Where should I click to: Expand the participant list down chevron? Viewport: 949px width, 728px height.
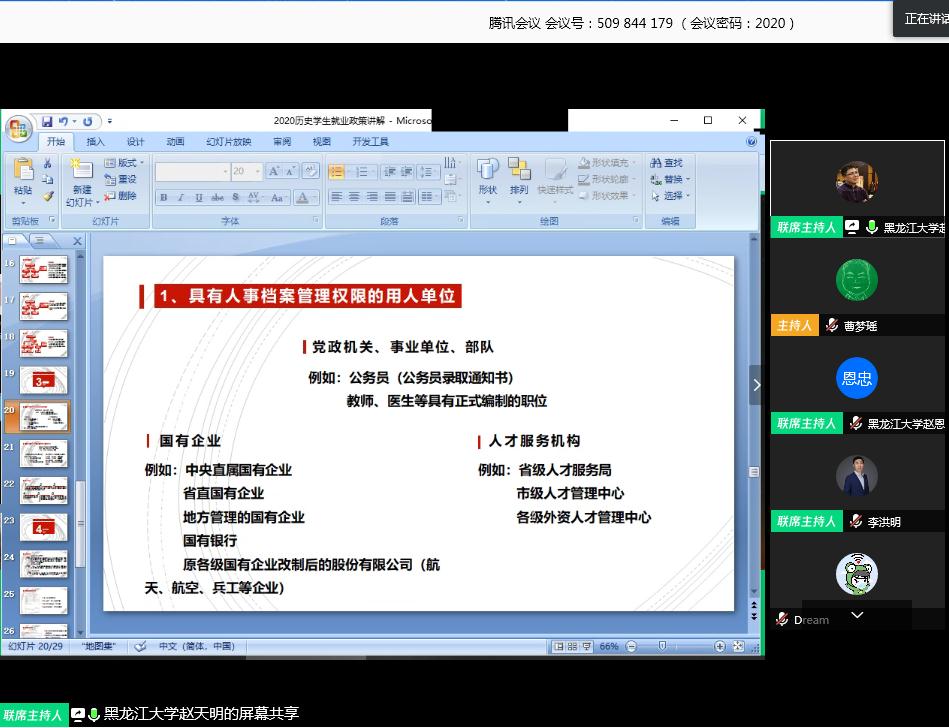[857, 615]
